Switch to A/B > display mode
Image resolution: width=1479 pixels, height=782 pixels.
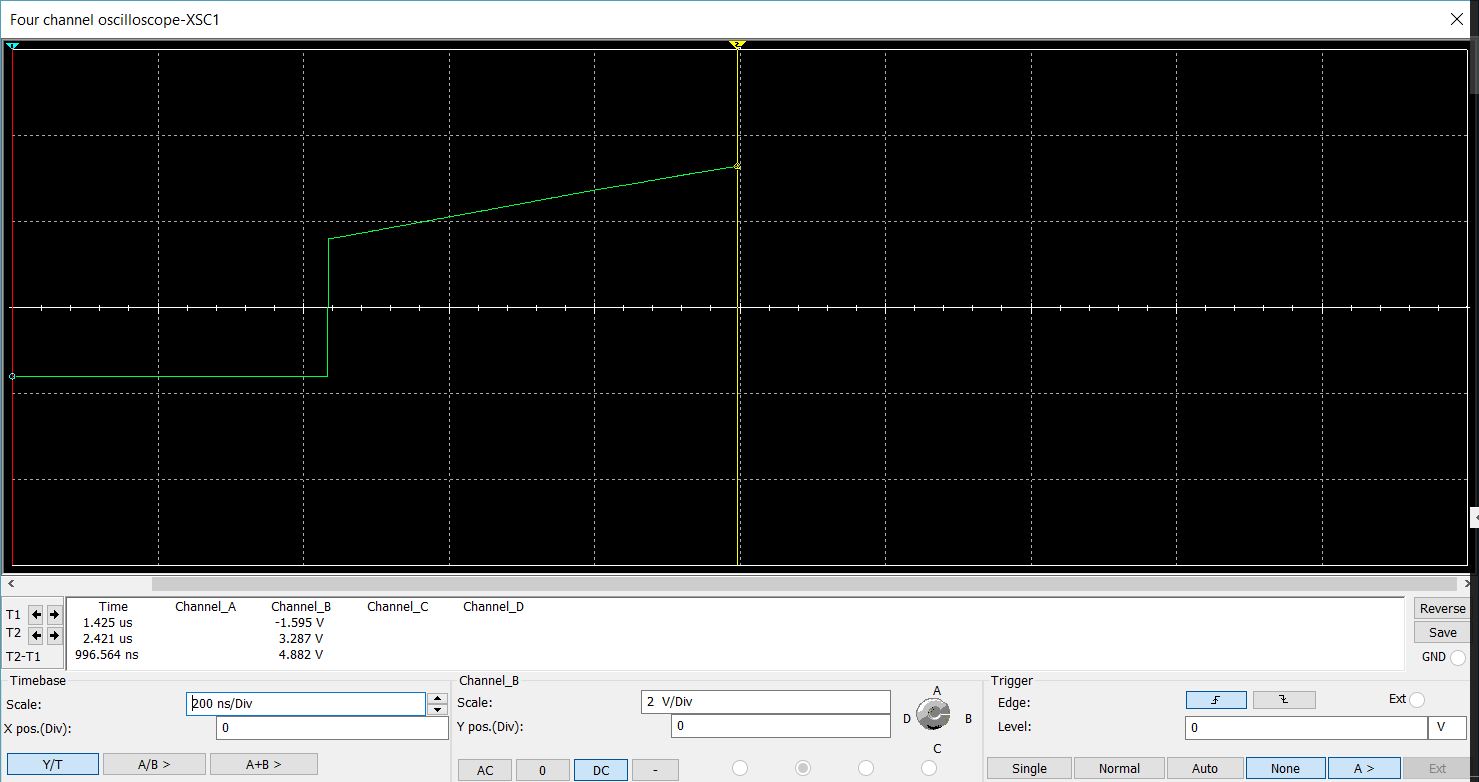(x=154, y=764)
